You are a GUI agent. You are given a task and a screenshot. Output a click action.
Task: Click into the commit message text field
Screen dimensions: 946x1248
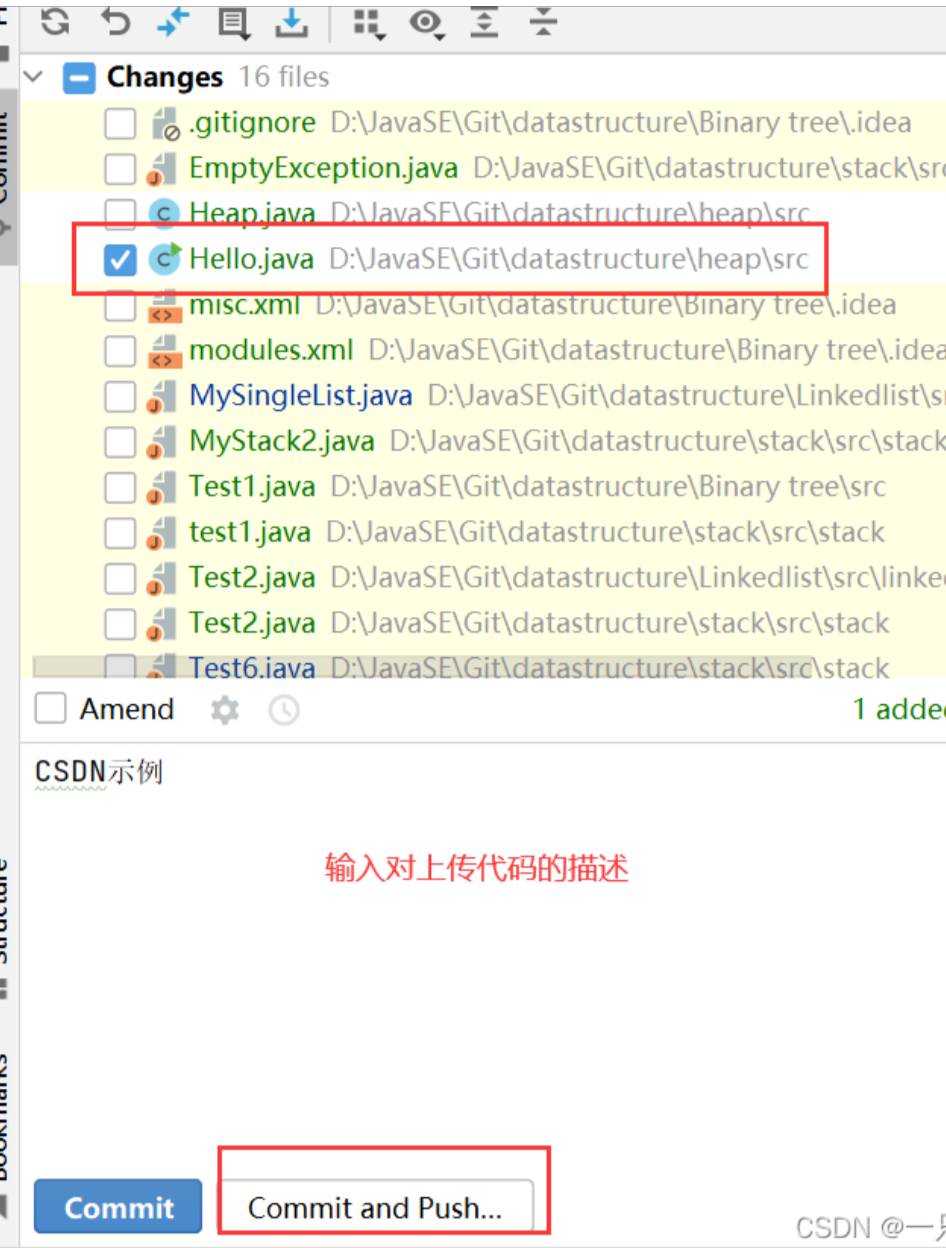click(x=480, y=950)
